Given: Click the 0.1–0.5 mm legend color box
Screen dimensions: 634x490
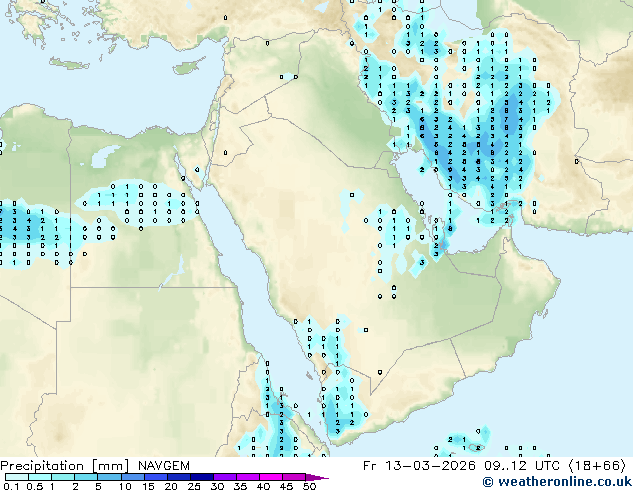Looking at the screenshot, I should [x=17, y=477].
